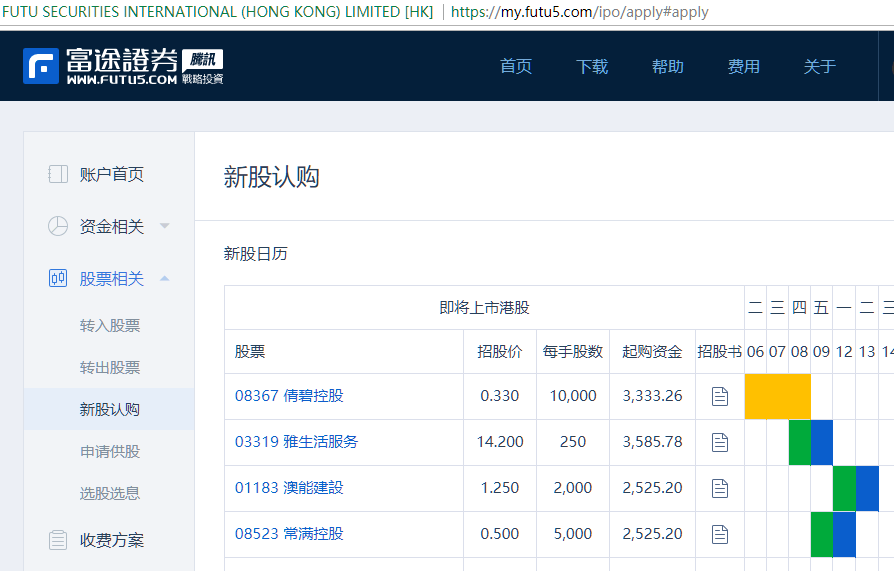Open prospectus icon for 01183 澳能建設
The height and width of the screenshot is (571, 894).
tap(720, 488)
